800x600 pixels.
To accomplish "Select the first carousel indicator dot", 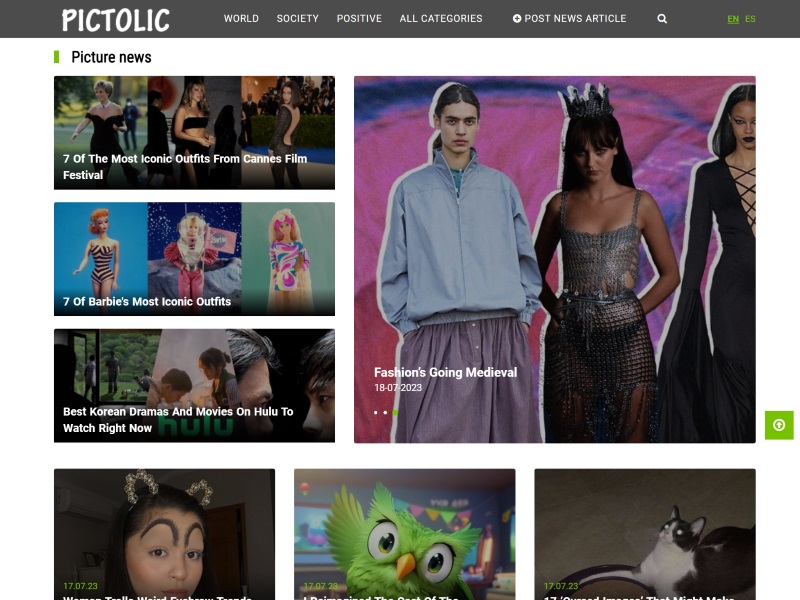I will (x=375, y=412).
